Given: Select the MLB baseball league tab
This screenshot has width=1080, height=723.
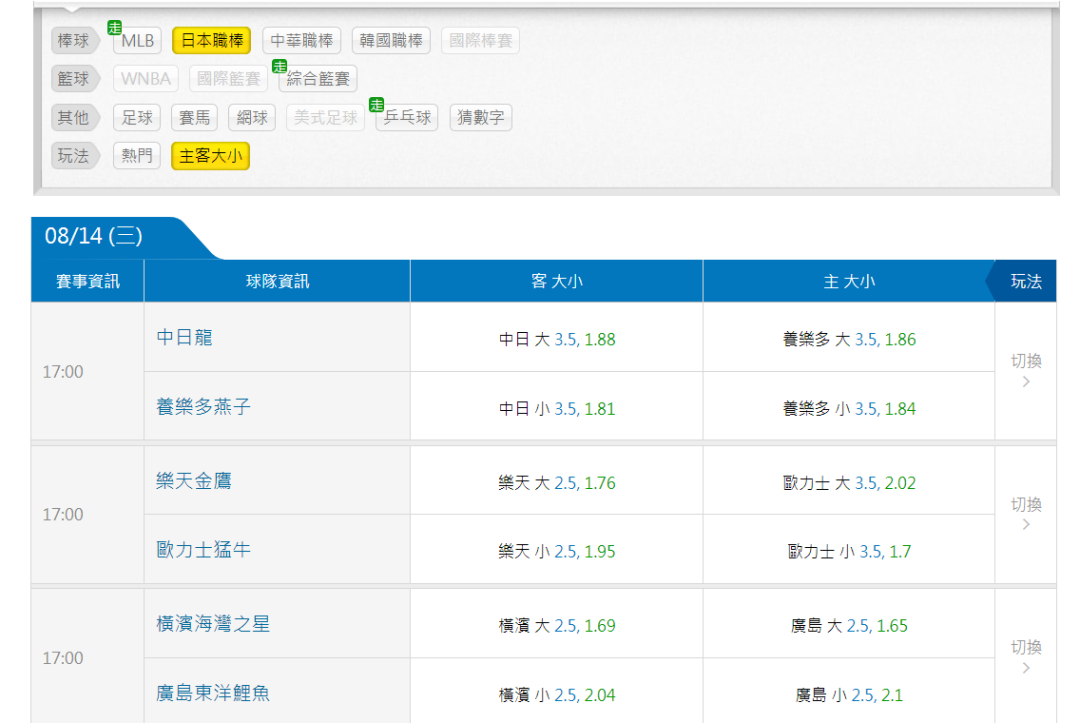Looking at the screenshot, I should coord(137,41).
